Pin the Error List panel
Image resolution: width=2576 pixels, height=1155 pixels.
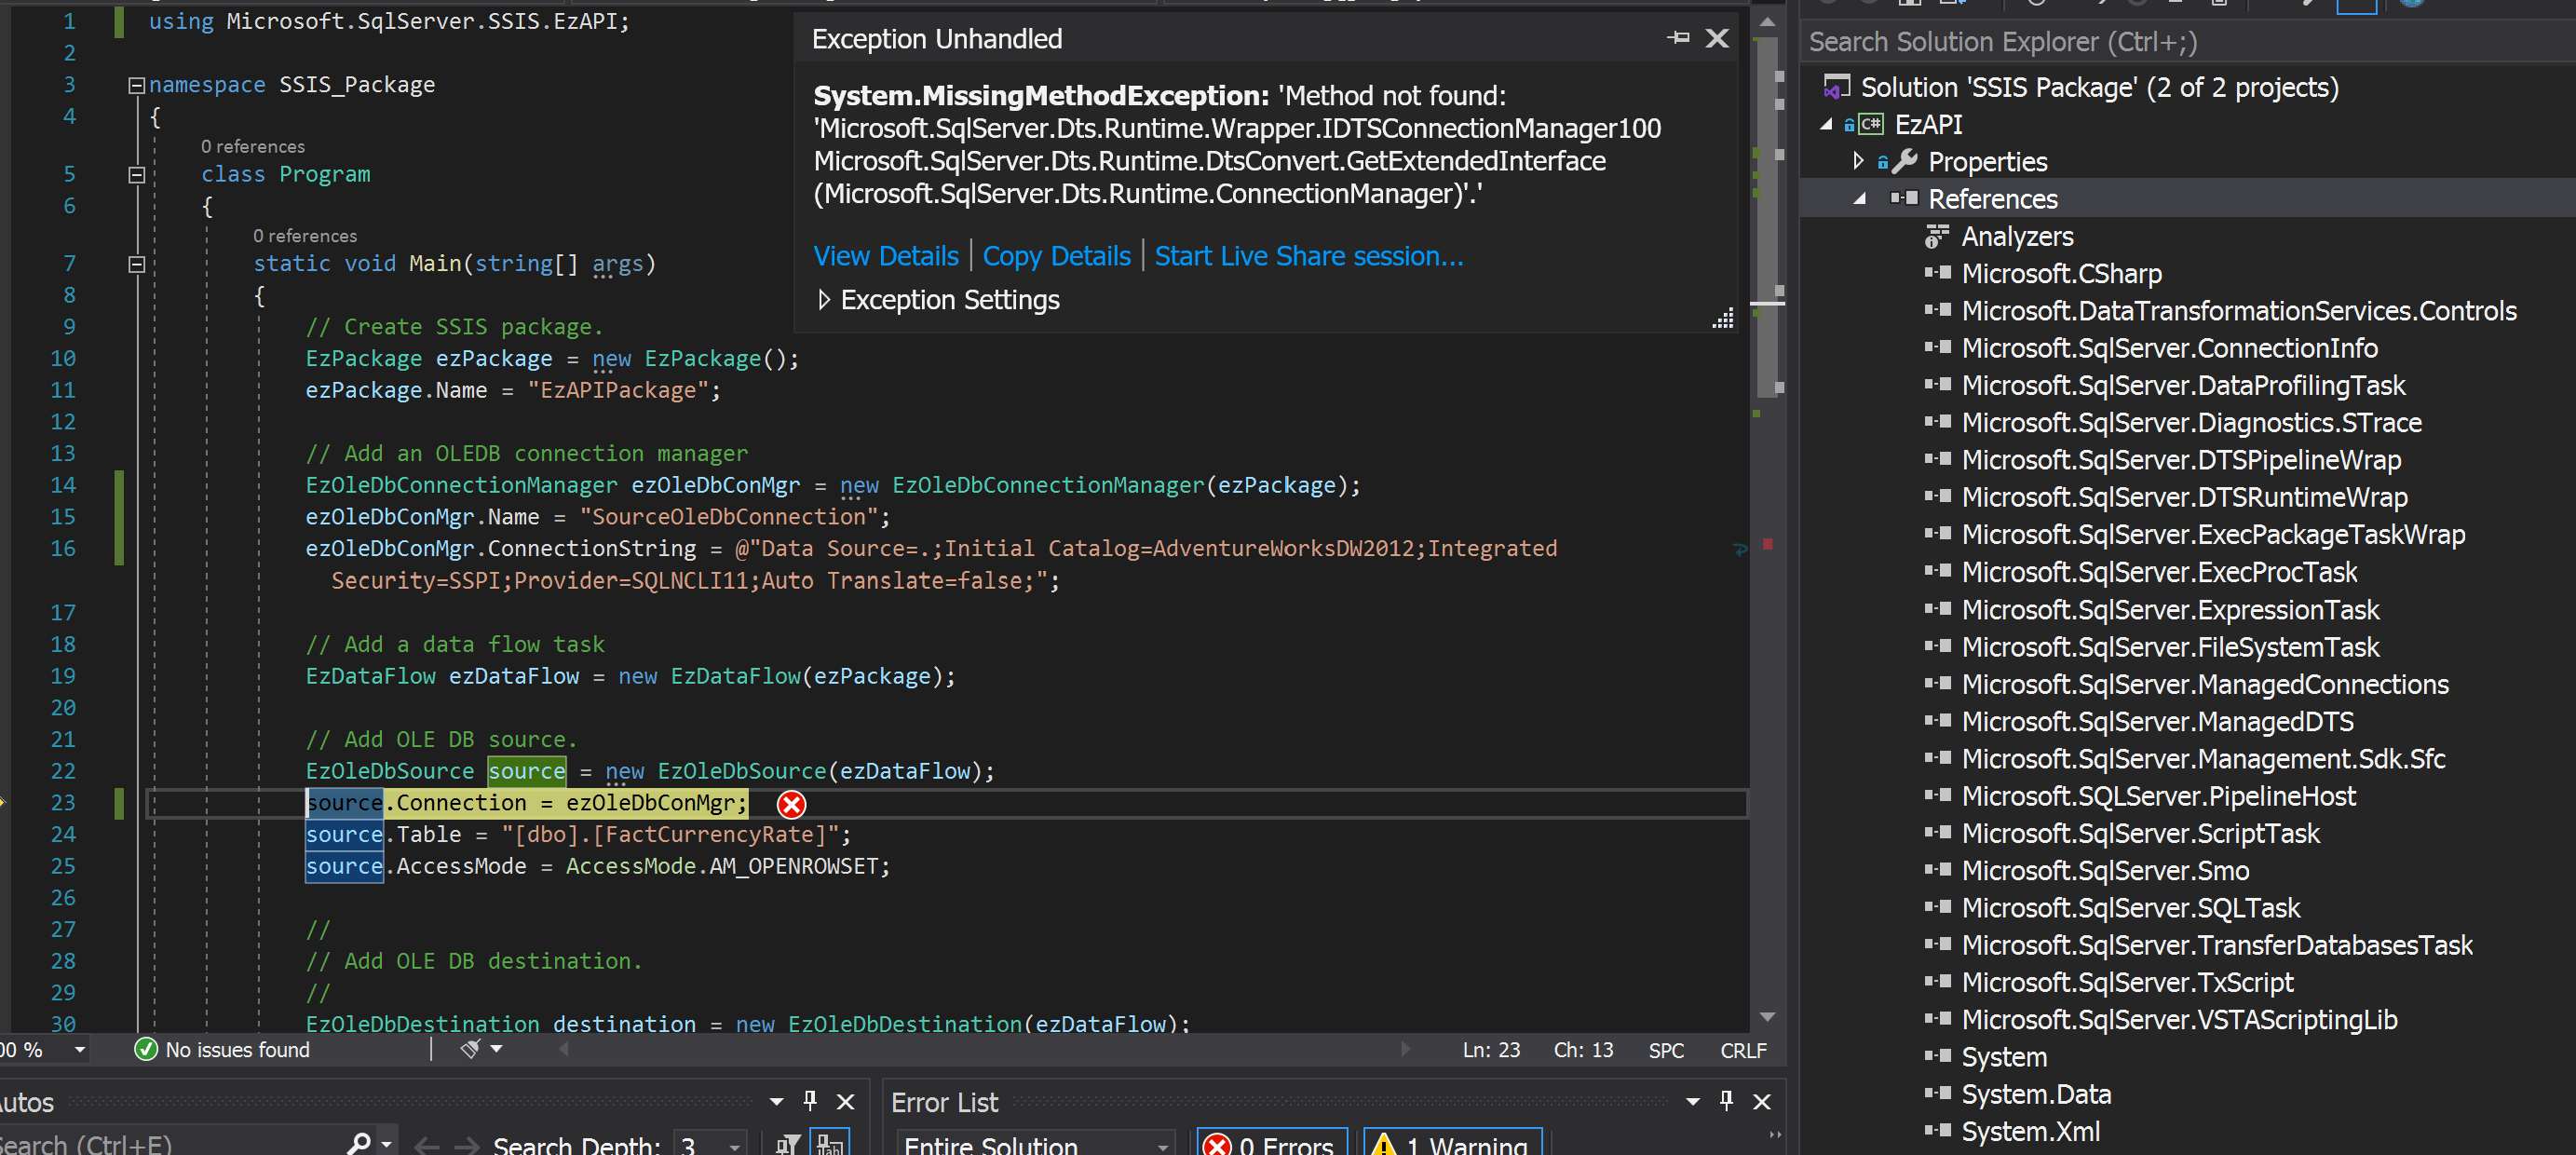[x=1726, y=1101]
